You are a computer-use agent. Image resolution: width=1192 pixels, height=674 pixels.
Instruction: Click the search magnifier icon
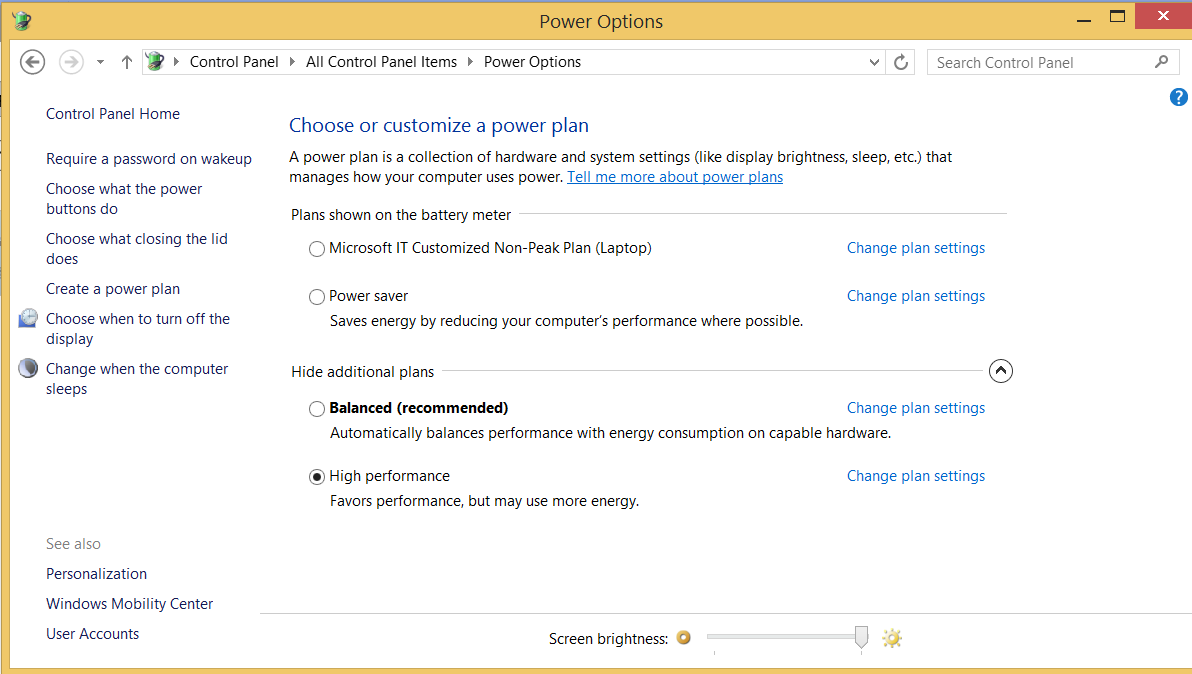click(1161, 62)
